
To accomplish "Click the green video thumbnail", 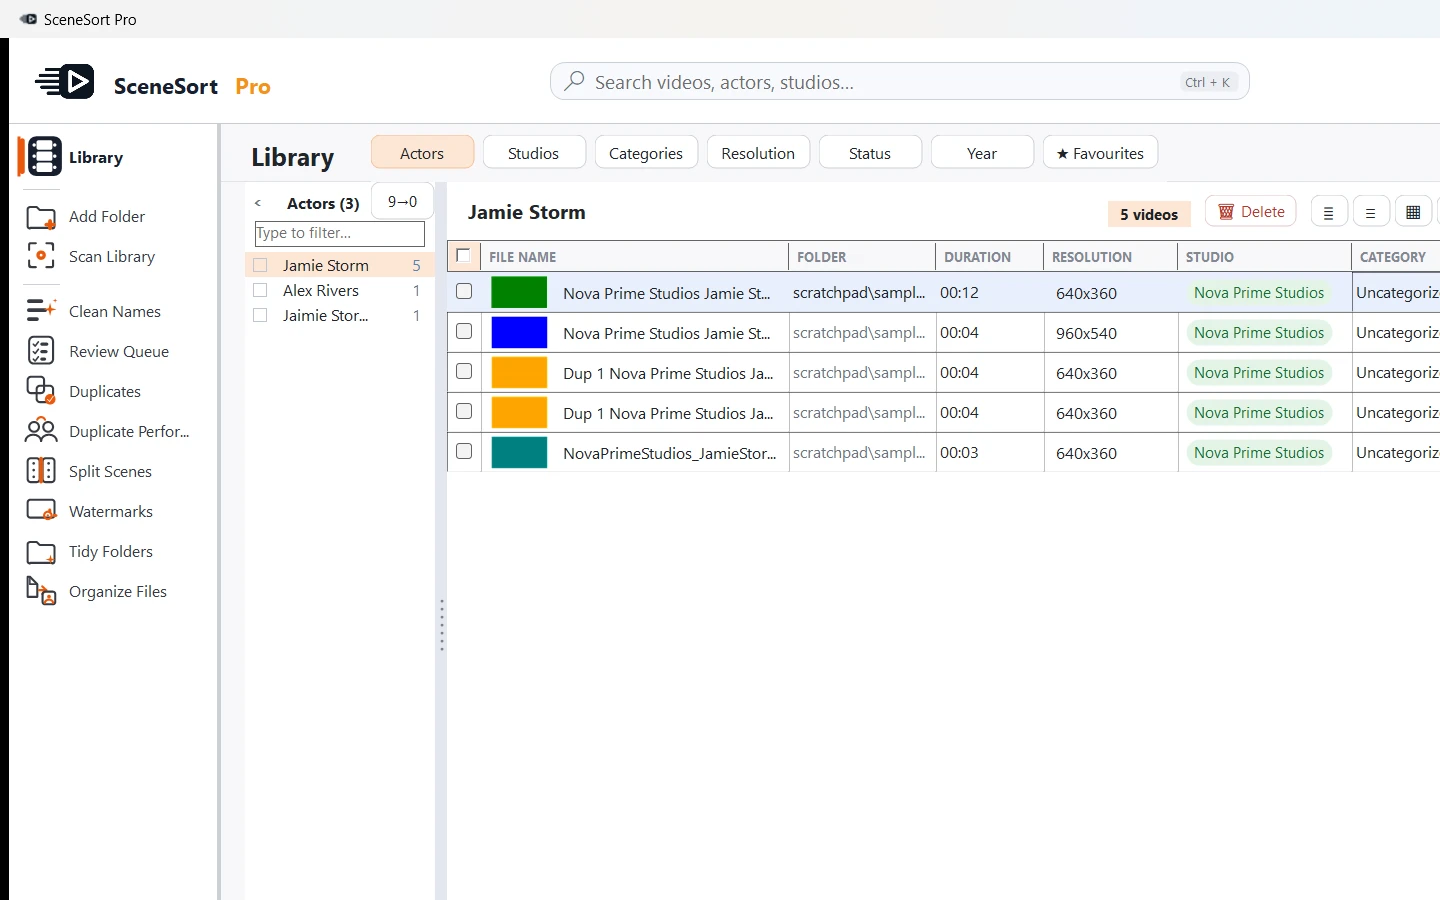I will pos(519,292).
